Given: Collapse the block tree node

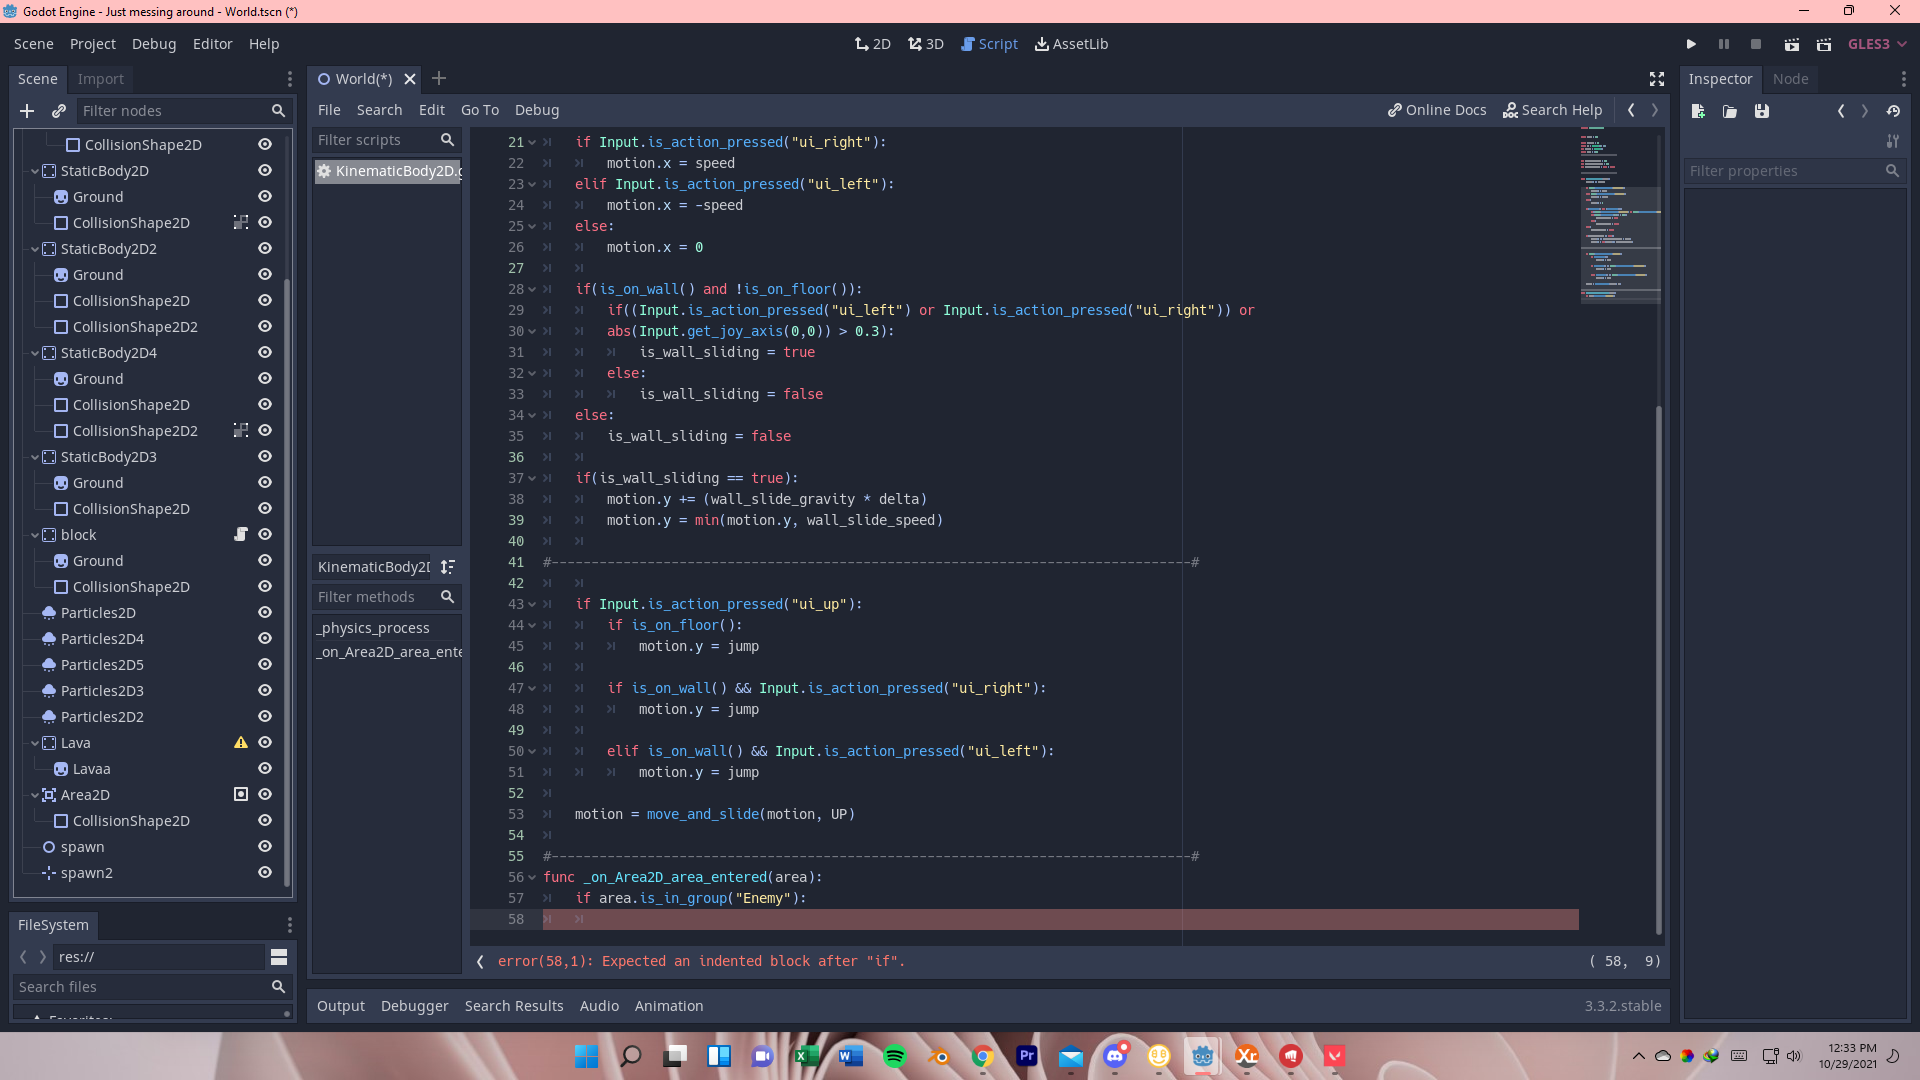Looking at the screenshot, I should click(35, 535).
